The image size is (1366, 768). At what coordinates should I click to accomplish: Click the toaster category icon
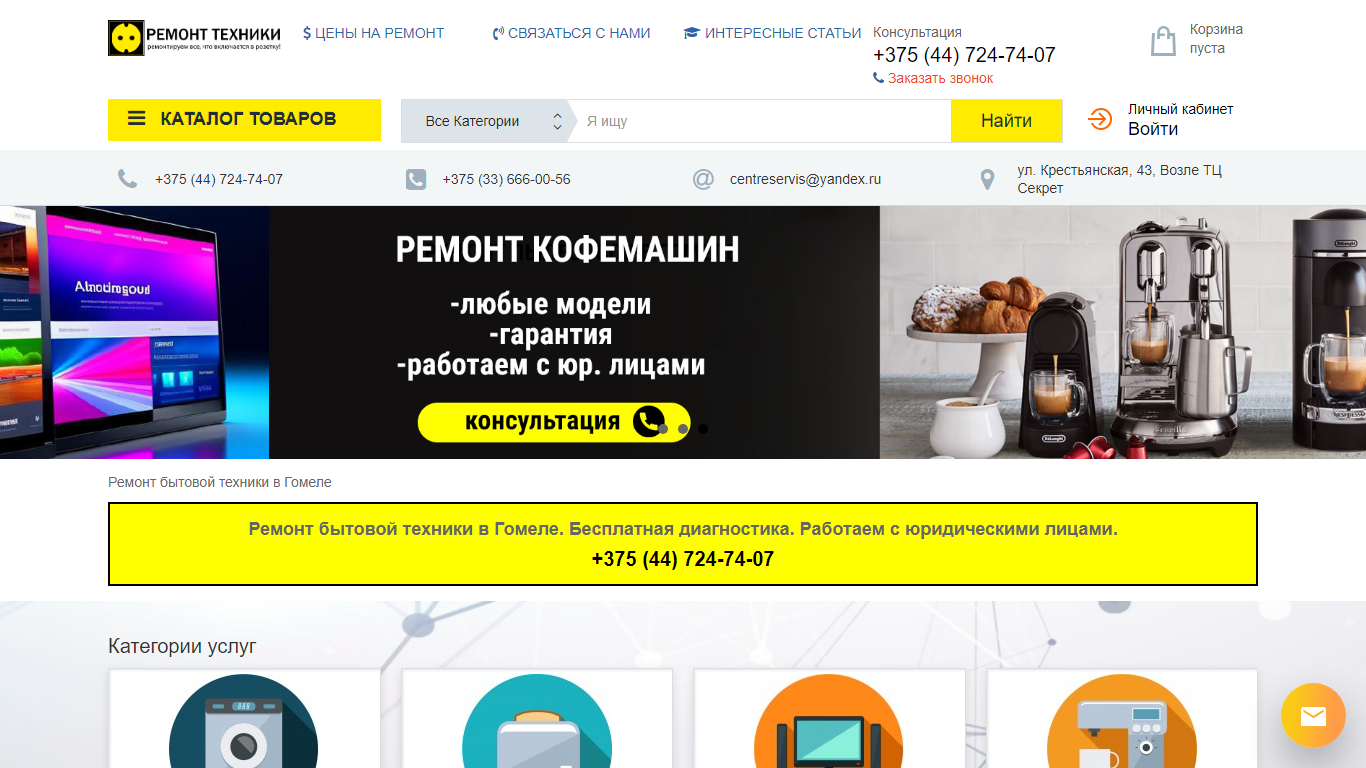pyautogui.click(x=537, y=721)
